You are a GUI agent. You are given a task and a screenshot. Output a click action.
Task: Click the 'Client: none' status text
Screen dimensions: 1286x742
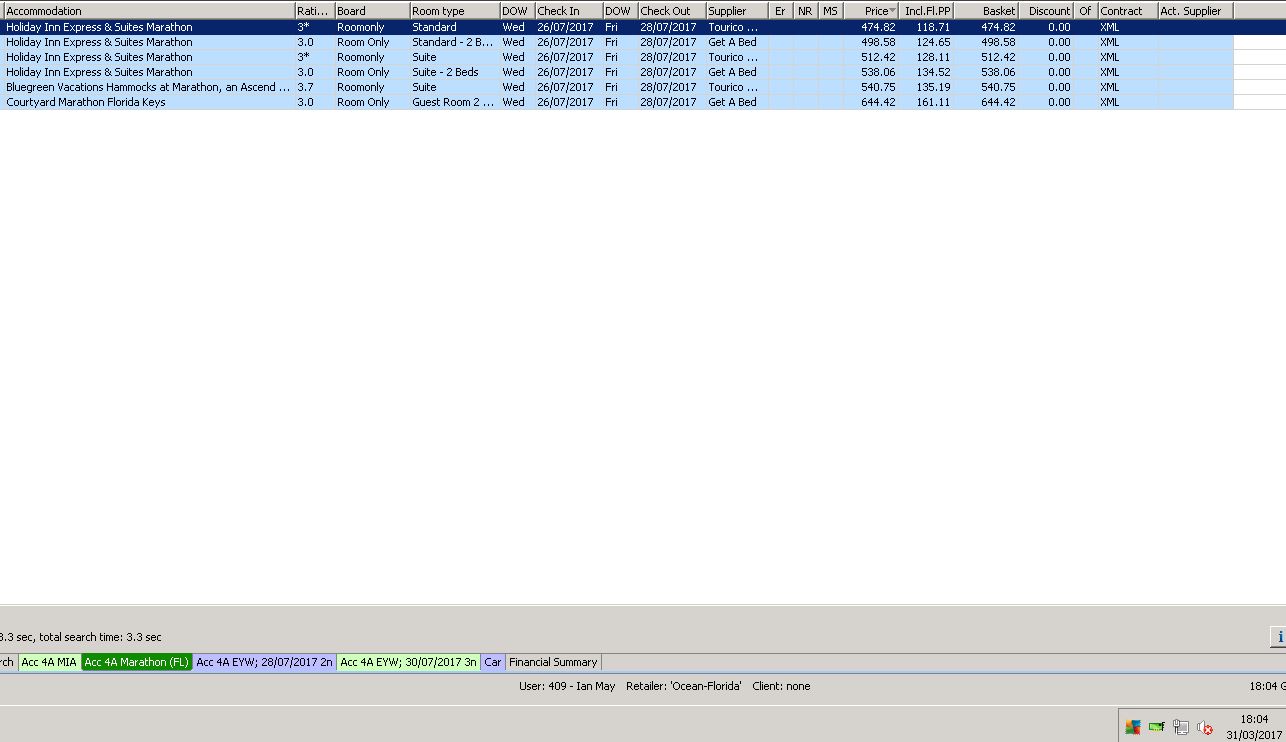tap(781, 686)
